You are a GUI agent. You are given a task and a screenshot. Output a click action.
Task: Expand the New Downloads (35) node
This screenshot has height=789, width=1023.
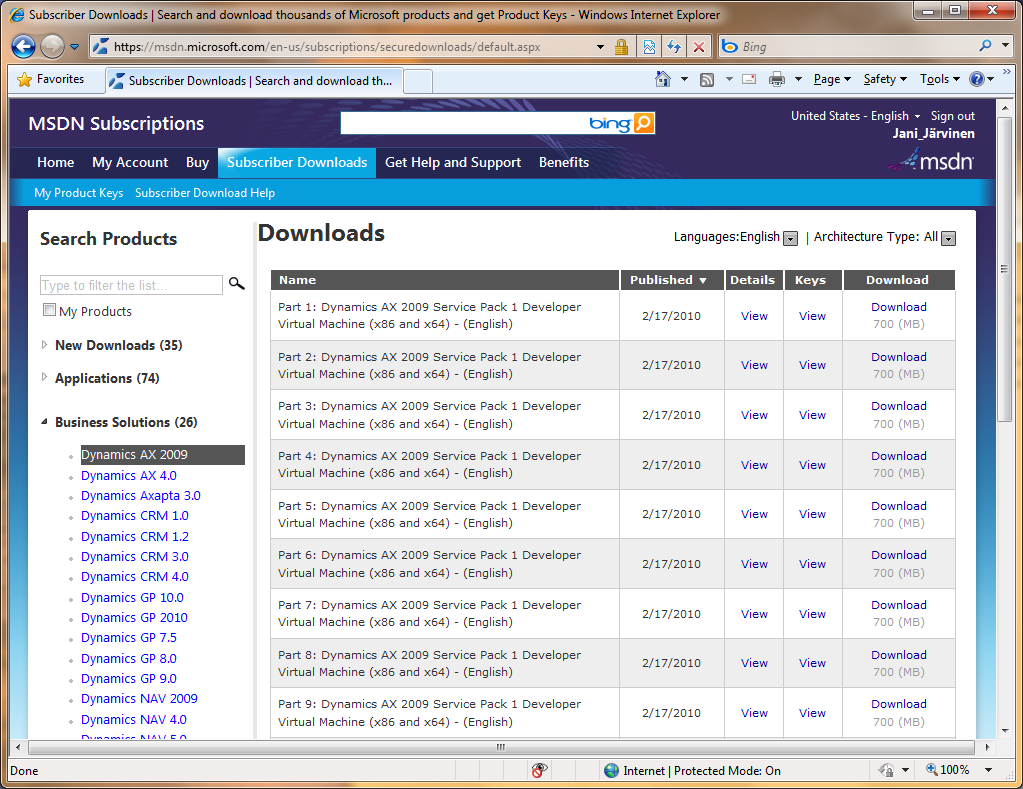click(x=44, y=345)
